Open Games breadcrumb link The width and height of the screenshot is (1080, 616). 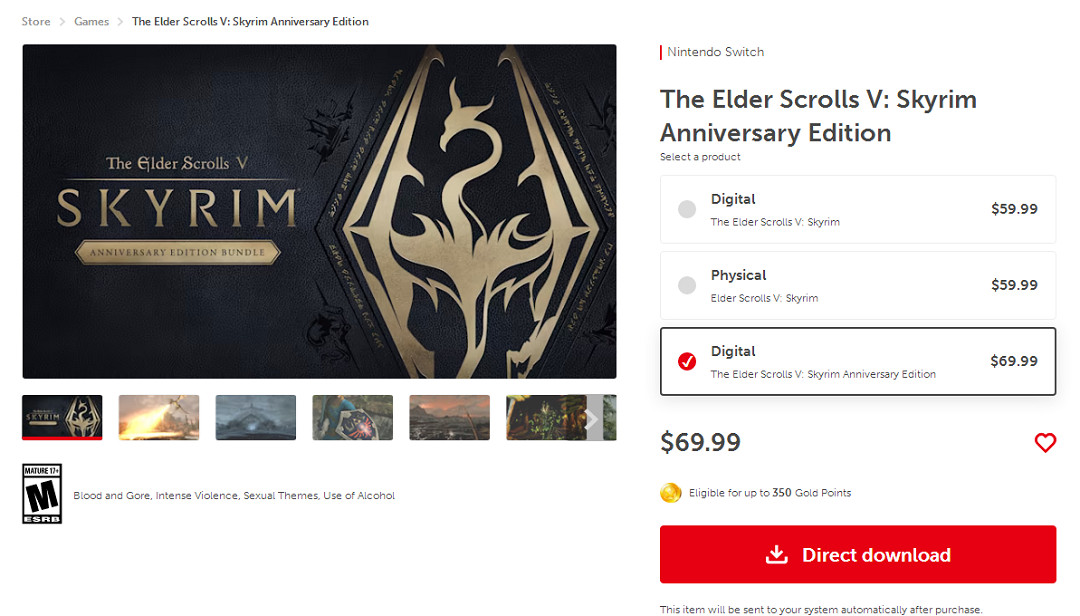pyautogui.click(x=92, y=22)
